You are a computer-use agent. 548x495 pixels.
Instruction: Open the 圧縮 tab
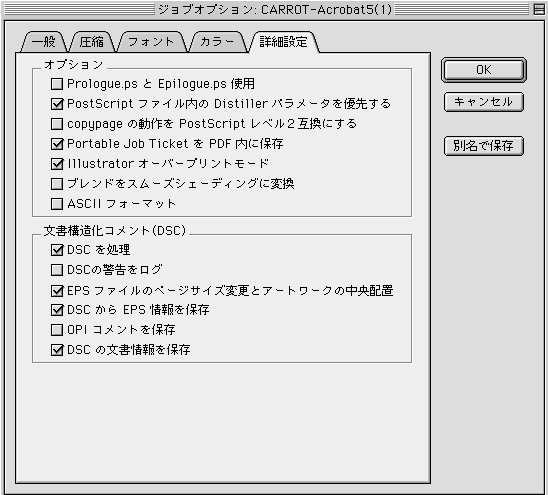click(92, 42)
